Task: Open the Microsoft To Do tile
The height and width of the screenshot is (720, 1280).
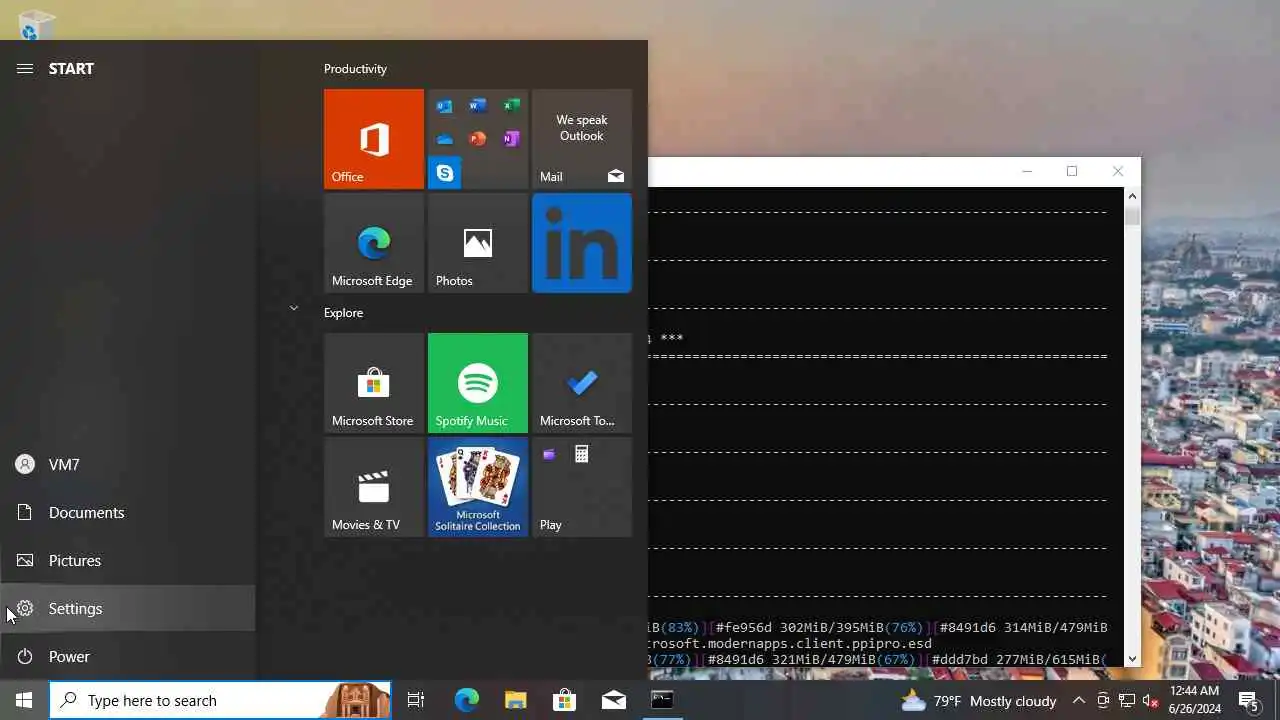Action: click(x=582, y=383)
